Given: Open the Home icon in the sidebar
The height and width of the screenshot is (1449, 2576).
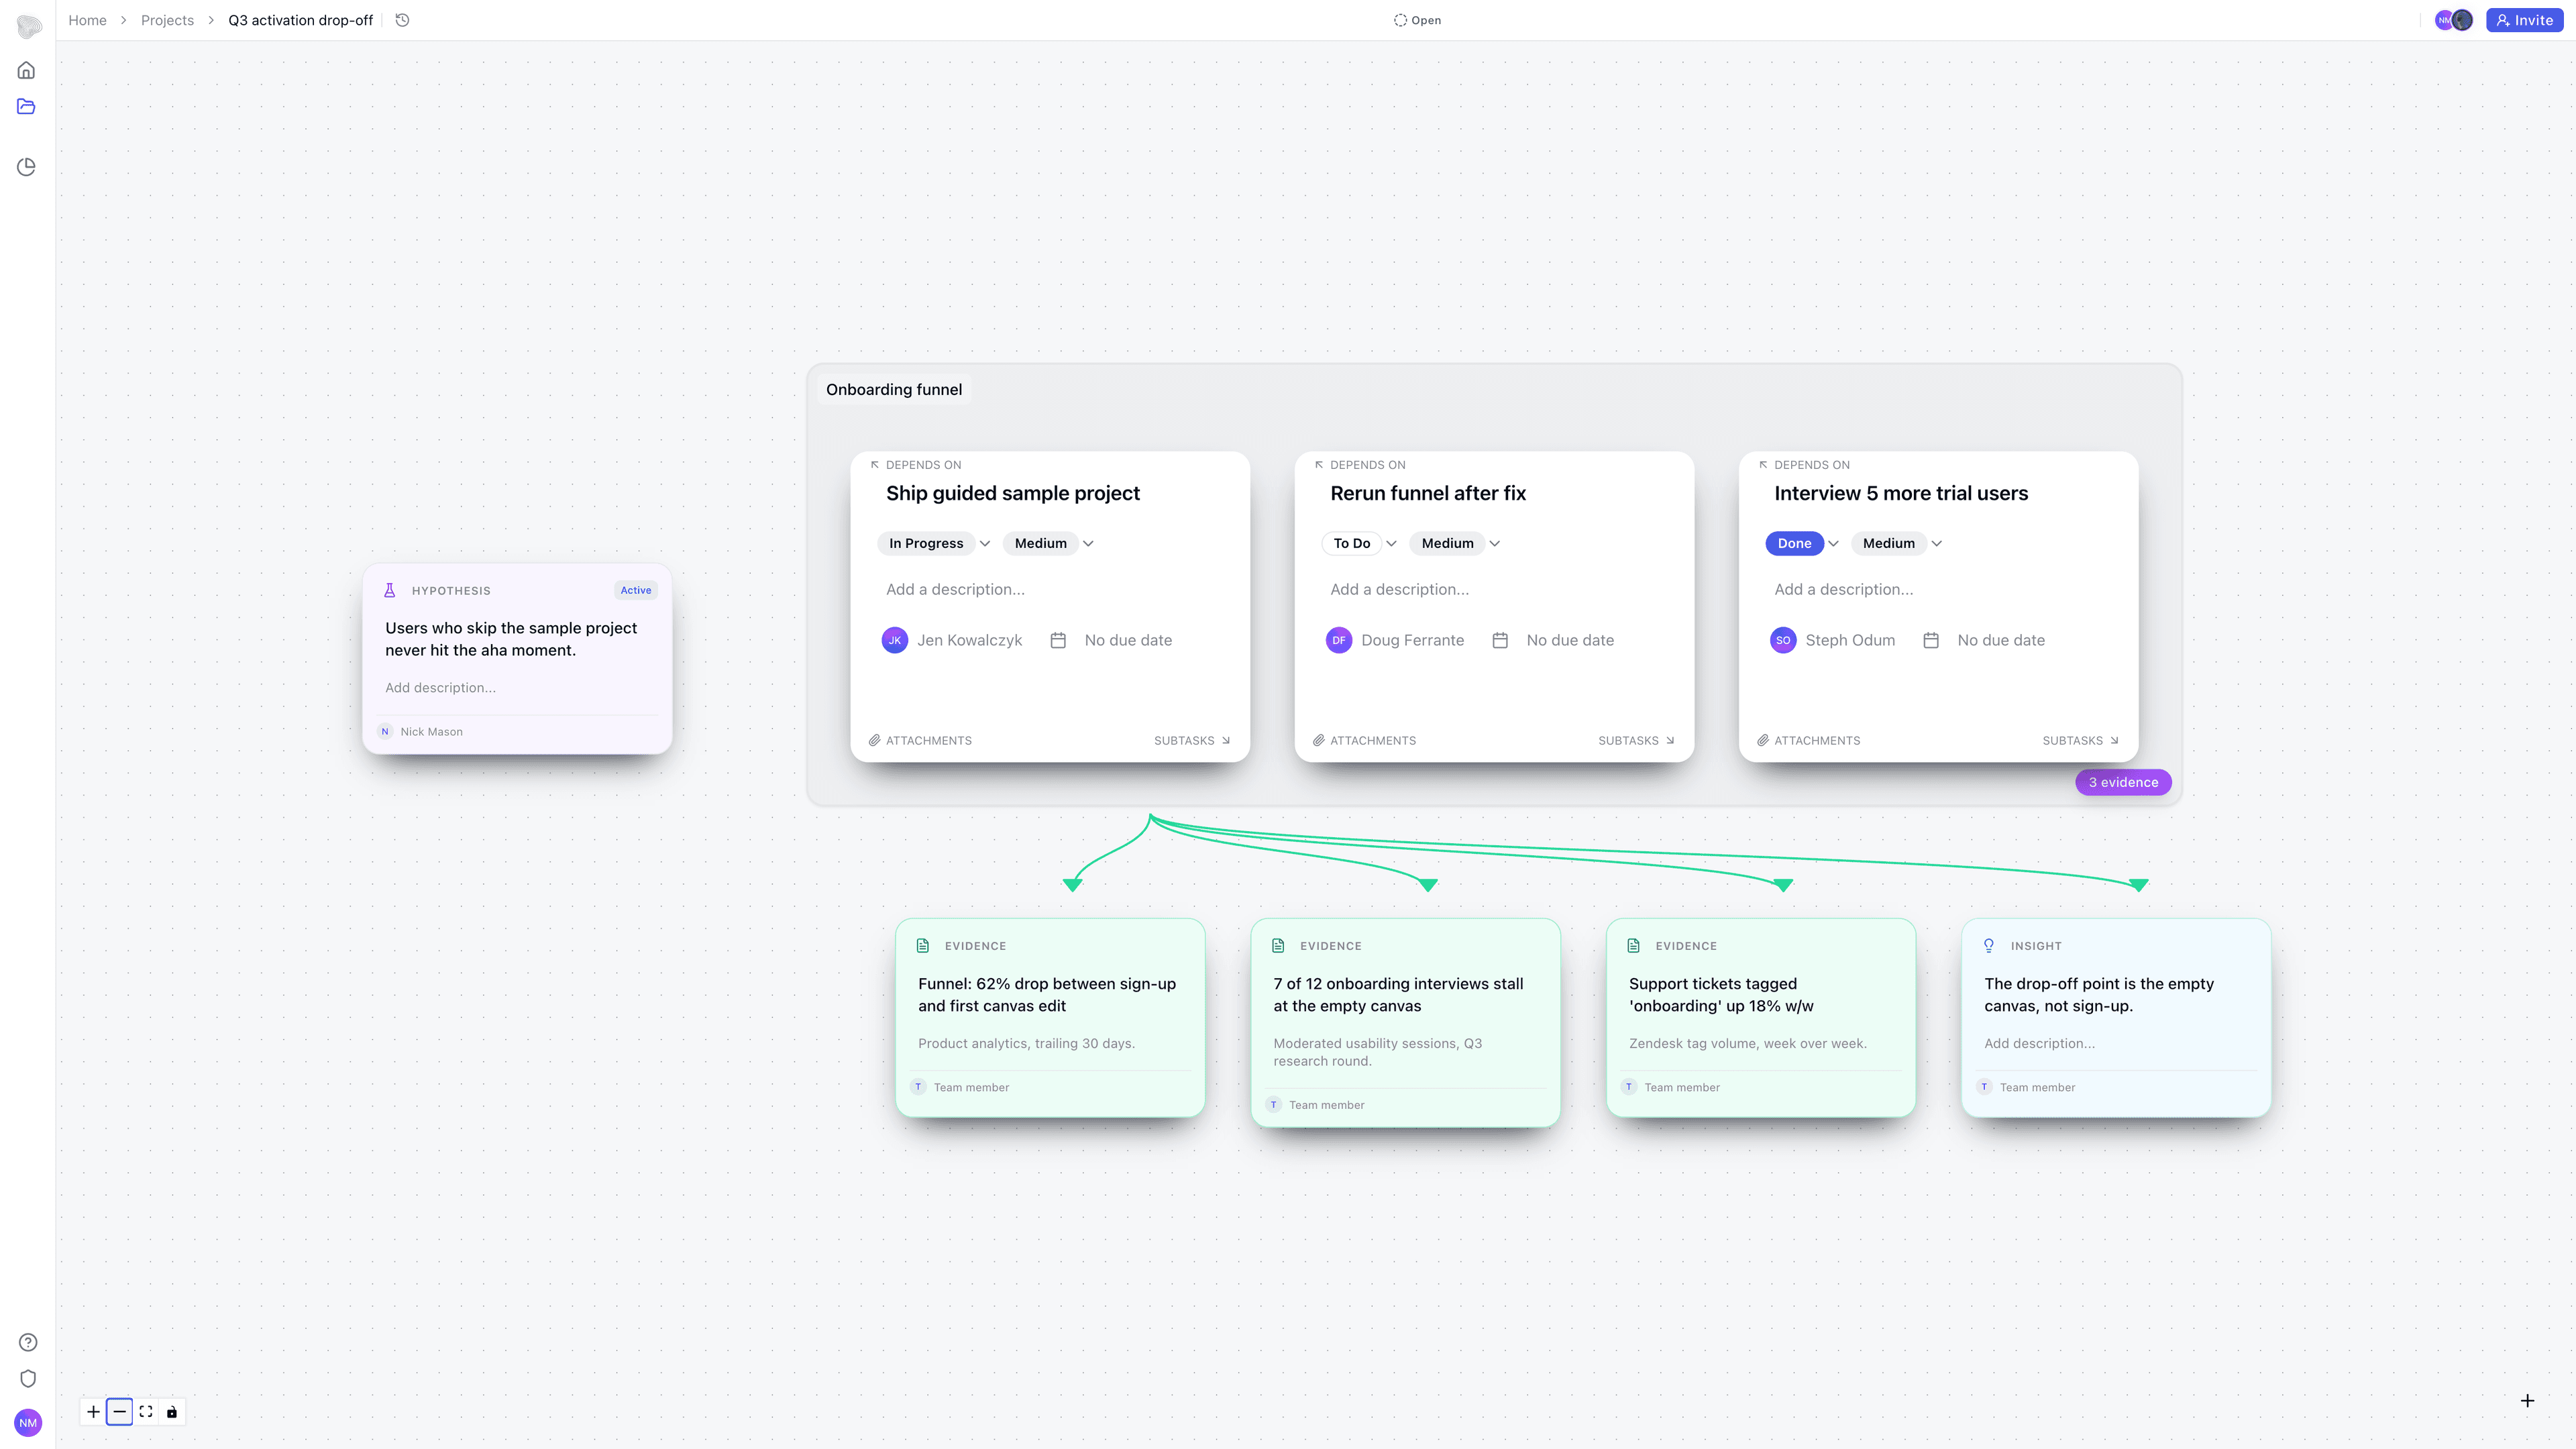Looking at the screenshot, I should click(x=27, y=70).
